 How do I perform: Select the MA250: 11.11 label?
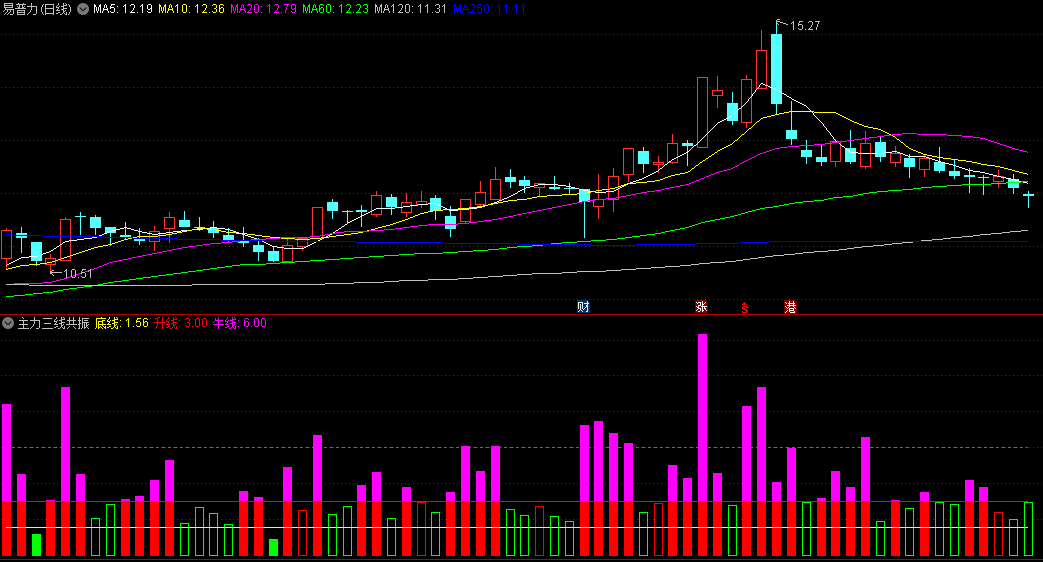coord(489,9)
